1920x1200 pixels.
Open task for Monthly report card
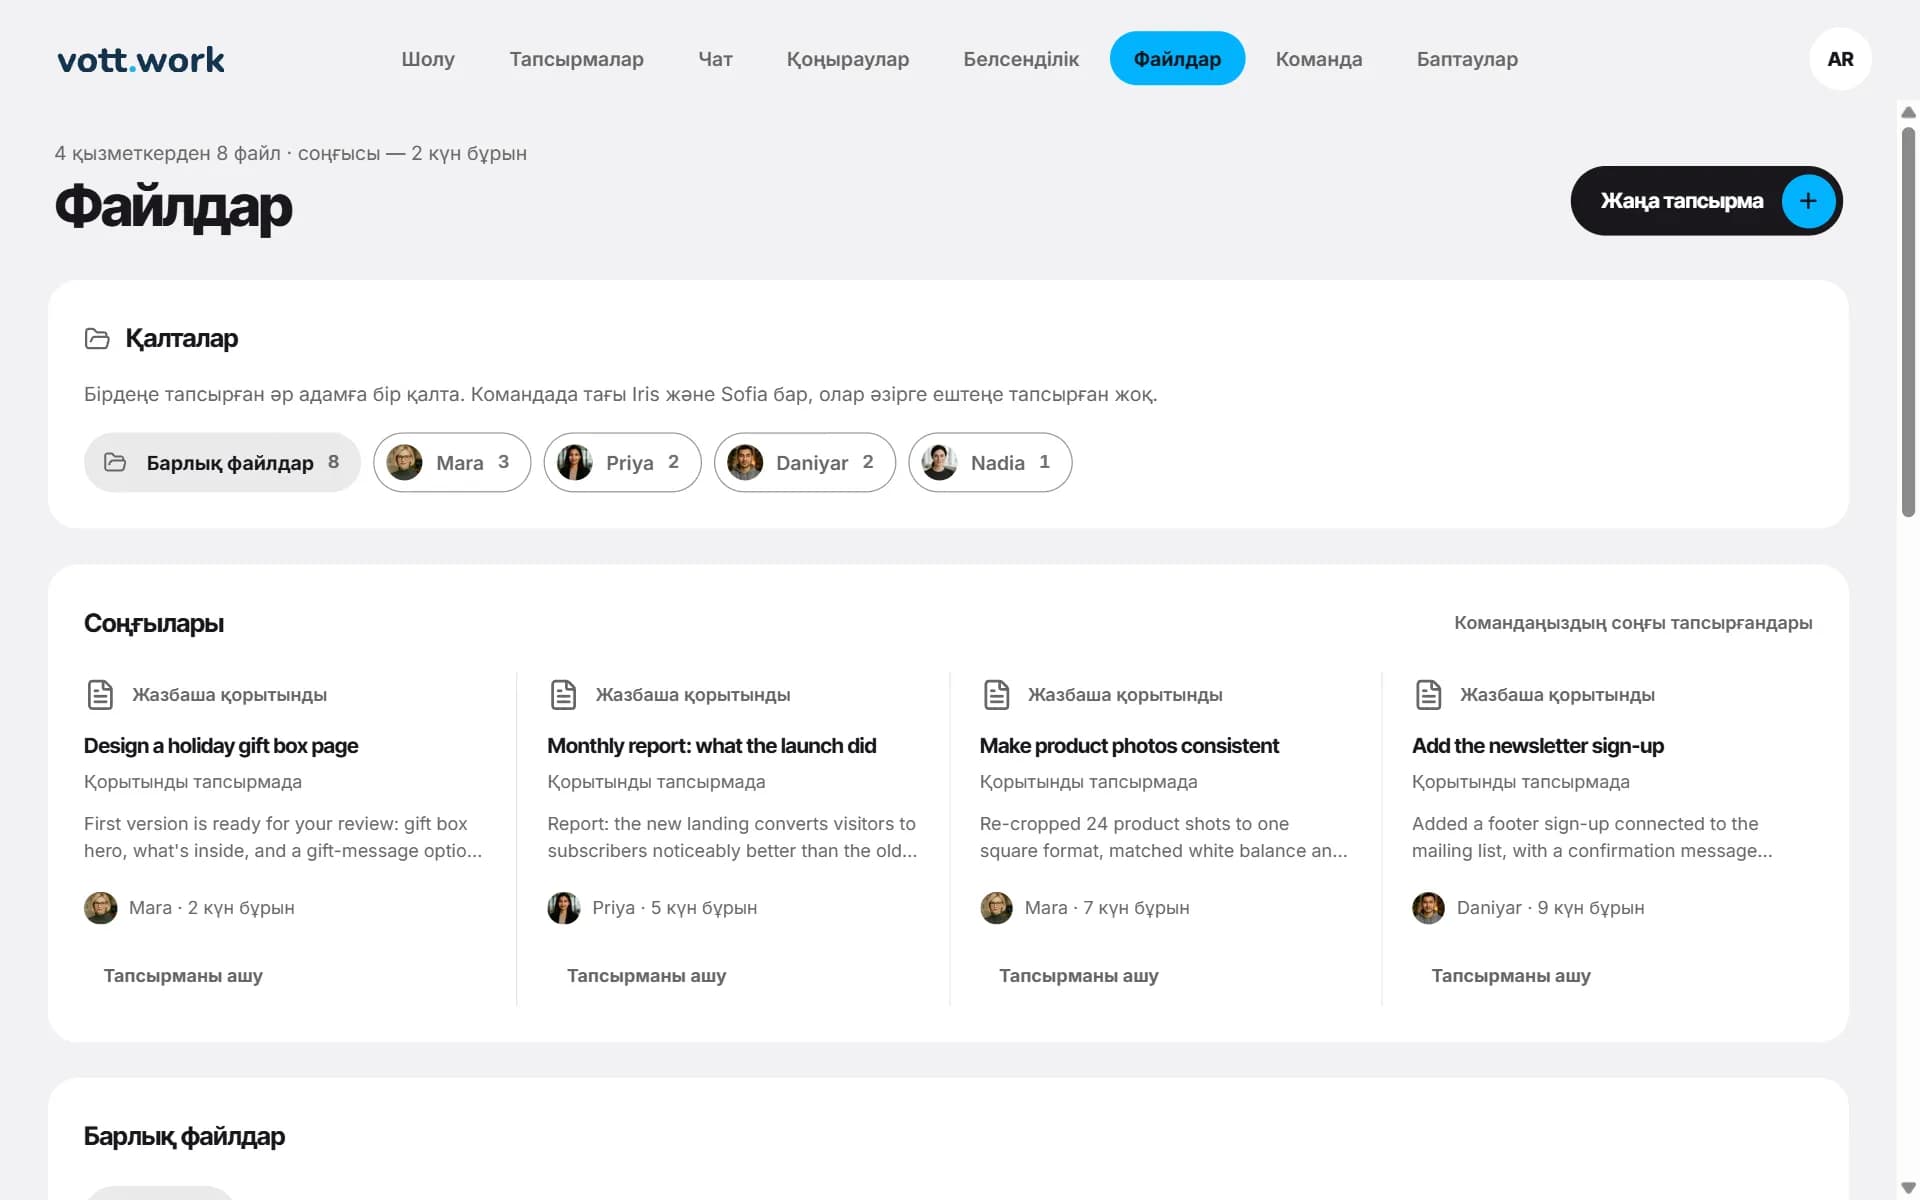pos(647,976)
